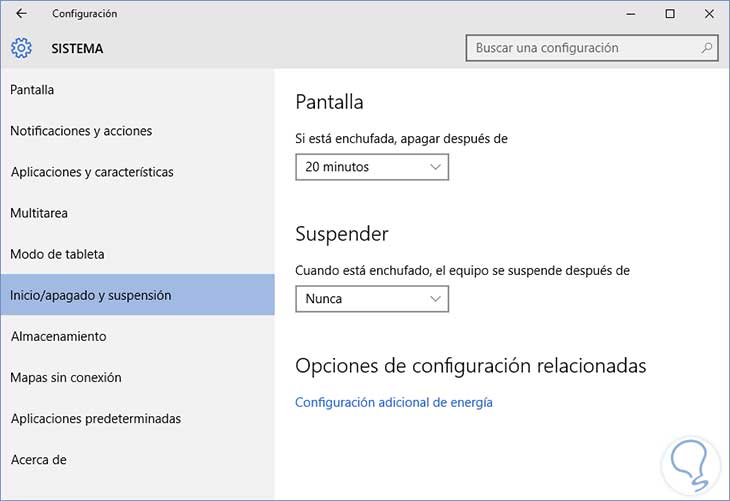This screenshot has width=730, height=501.
Task: Open Notificaciones y acciones section
Action: pyautogui.click(x=81, y=131)
